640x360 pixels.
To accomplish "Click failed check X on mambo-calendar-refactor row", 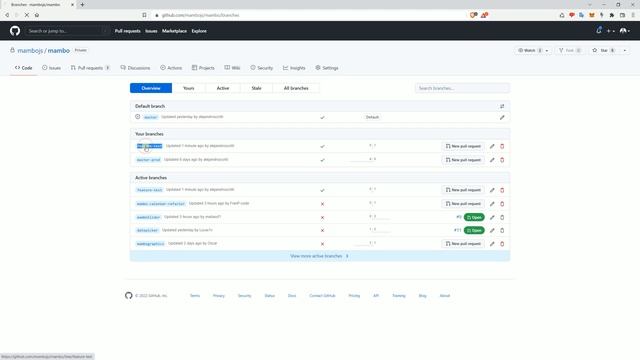I will (322, 204).
